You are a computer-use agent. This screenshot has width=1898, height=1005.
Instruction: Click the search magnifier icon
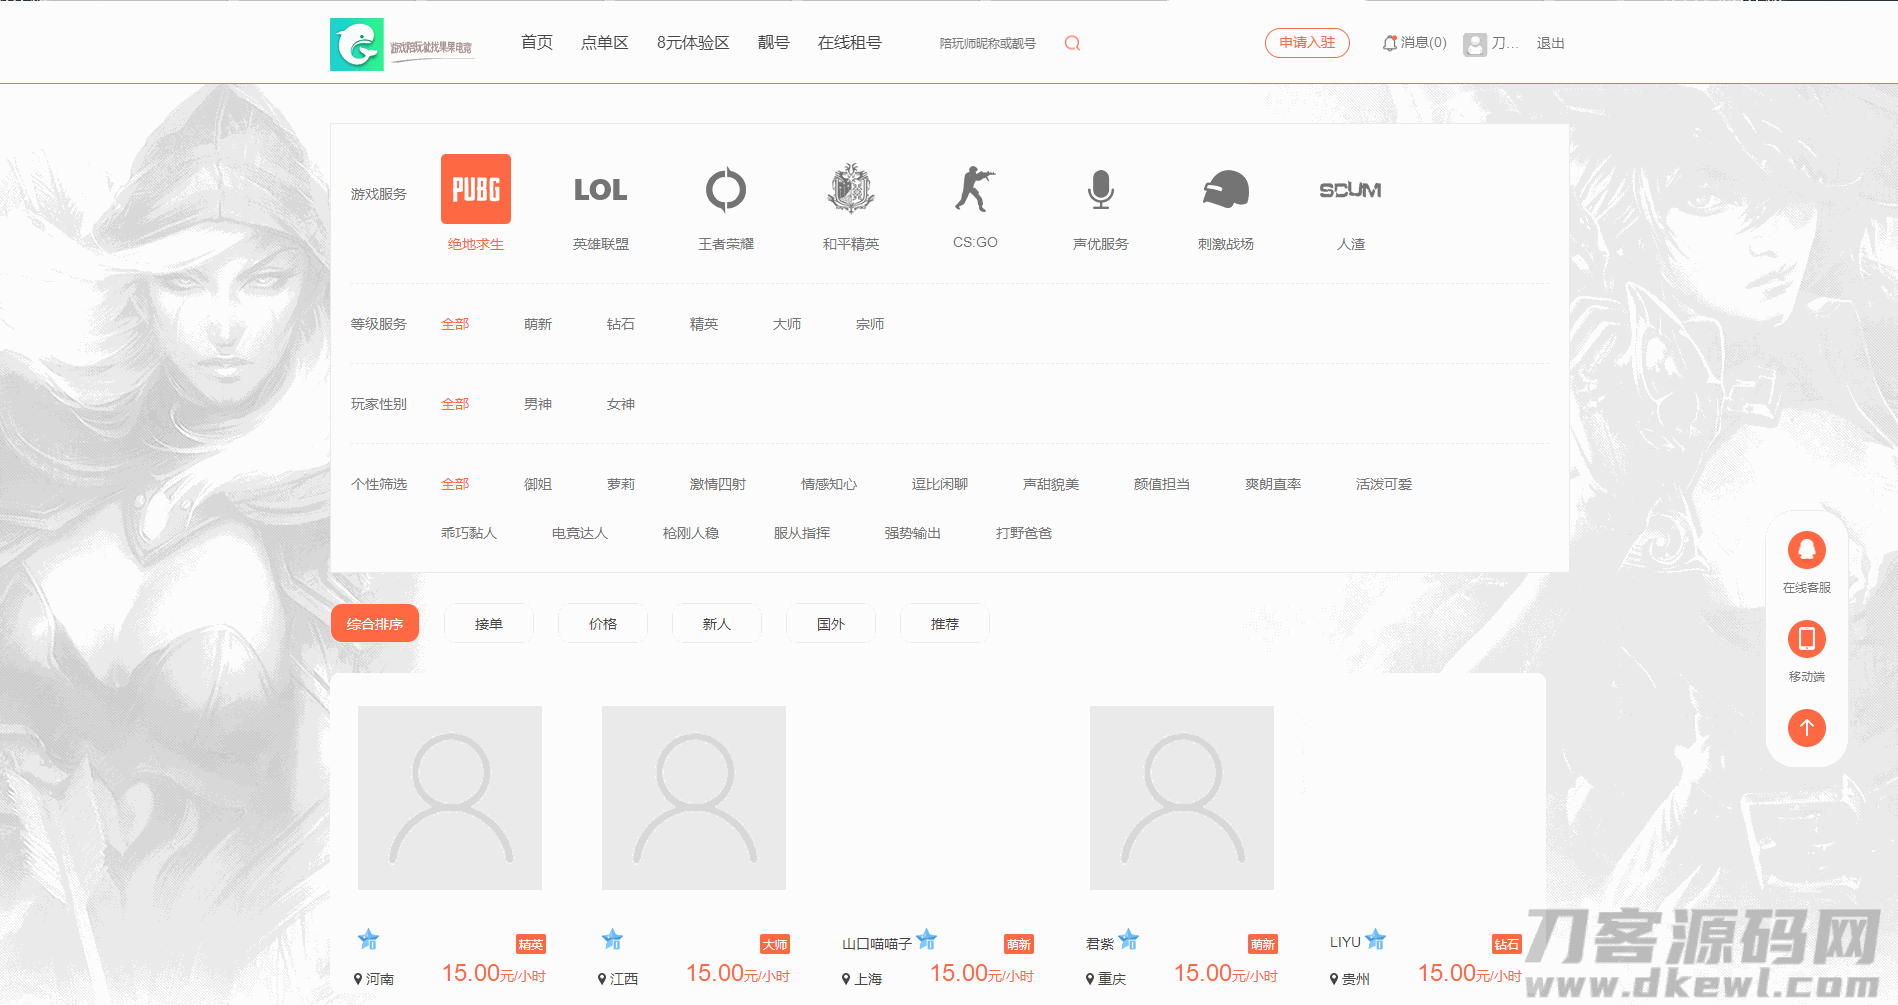[x=1072, y=43]
